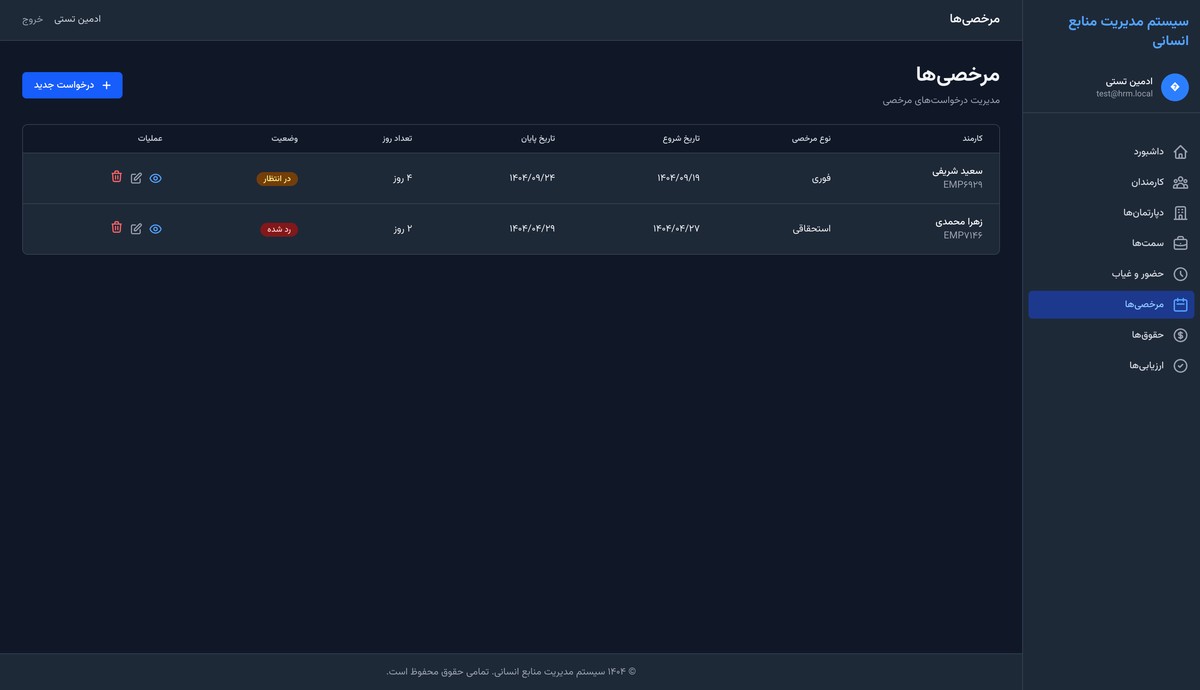The height and width of the screenshot is (690, 1200).
Task: Delete زهرا محمدی leave request
Action: (117, 228)
